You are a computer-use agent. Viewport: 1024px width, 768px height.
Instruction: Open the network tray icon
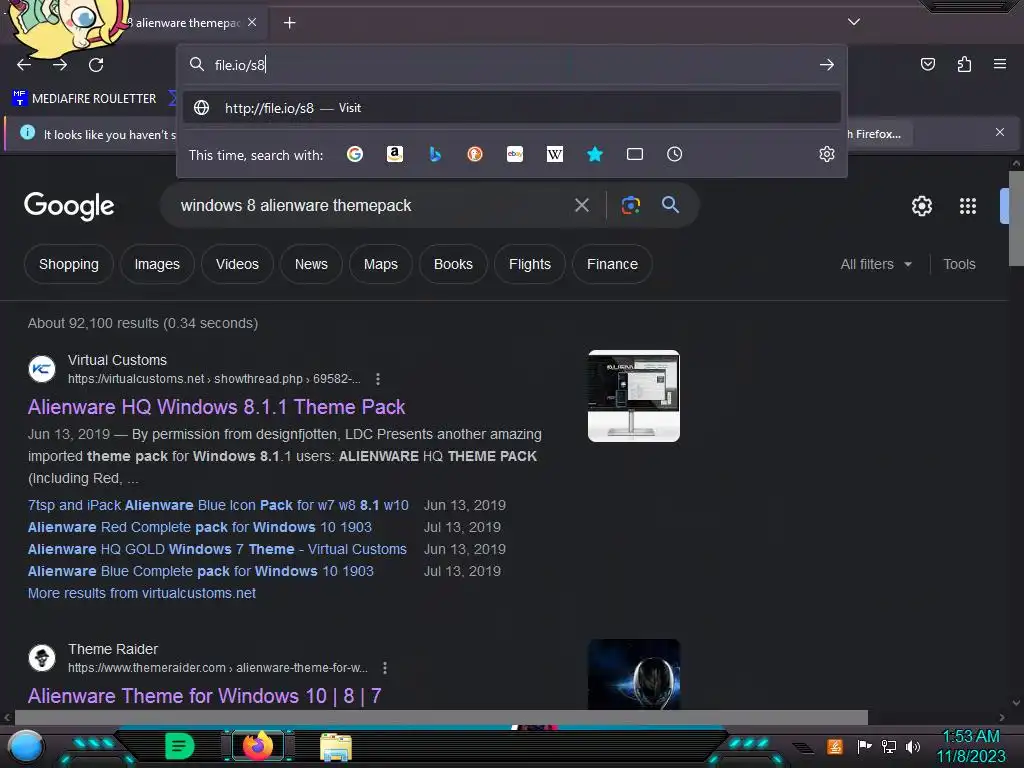point(889,746)
